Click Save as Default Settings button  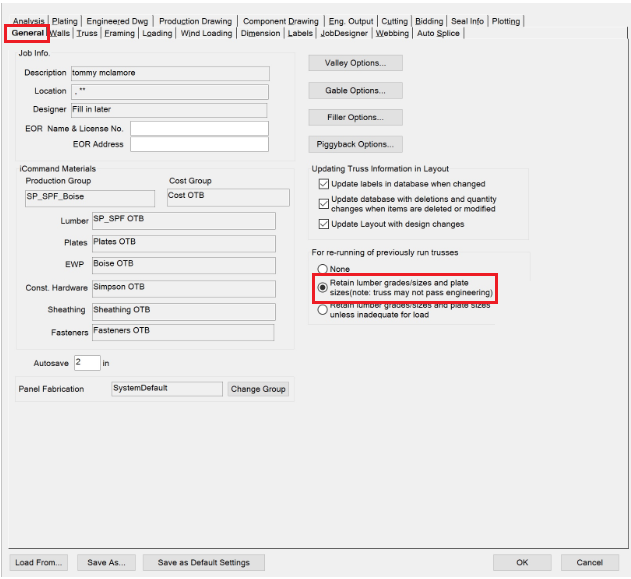[203, 562]
